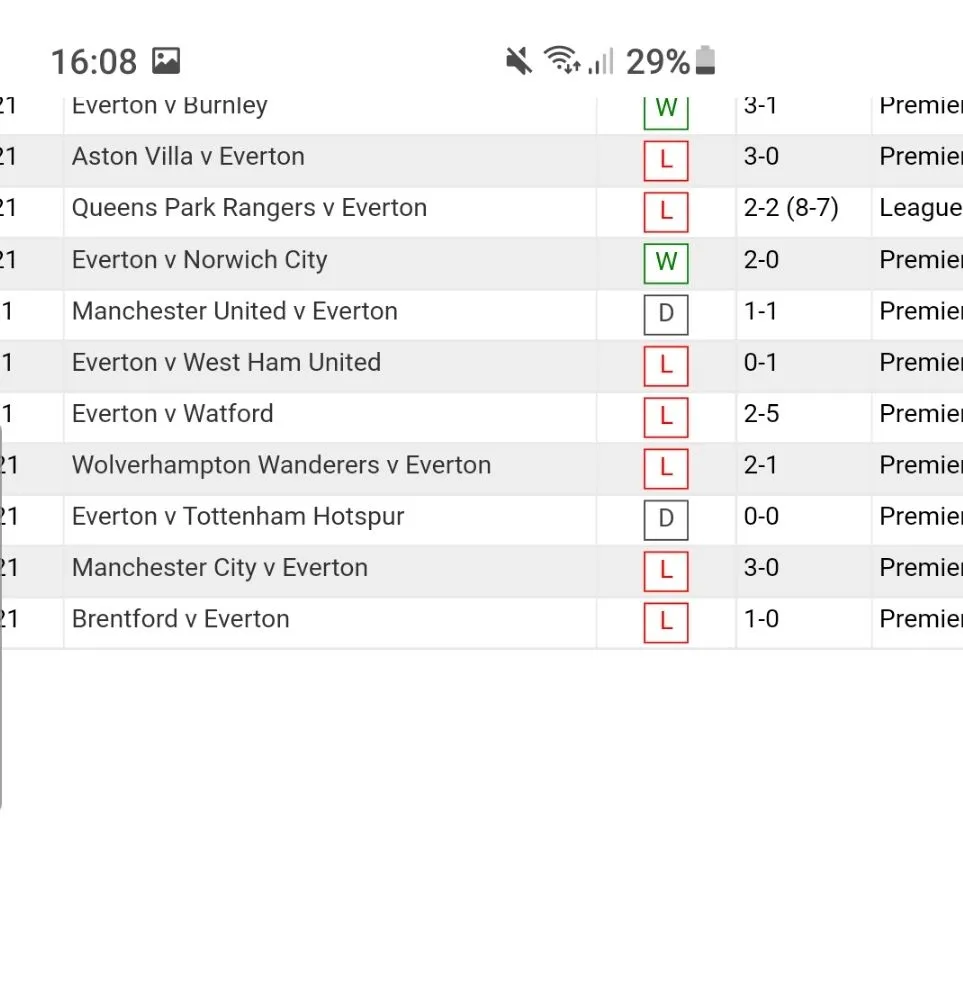
Task: Click the L badge for Everton v Watford
Action: tap(666, 416)
